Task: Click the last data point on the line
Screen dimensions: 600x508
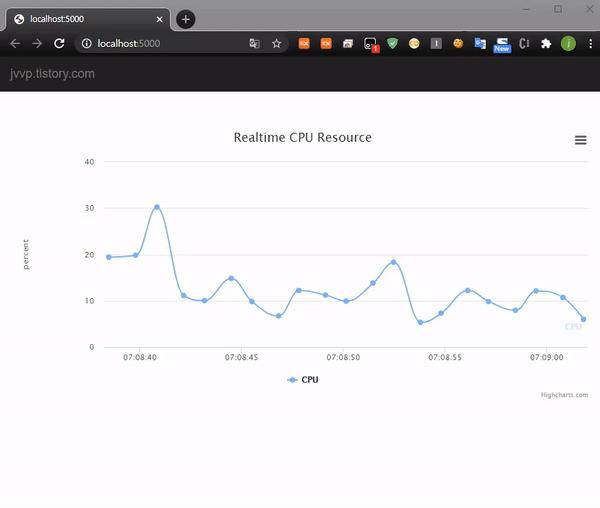Action: pyautogui.click(x=583, y=319)
